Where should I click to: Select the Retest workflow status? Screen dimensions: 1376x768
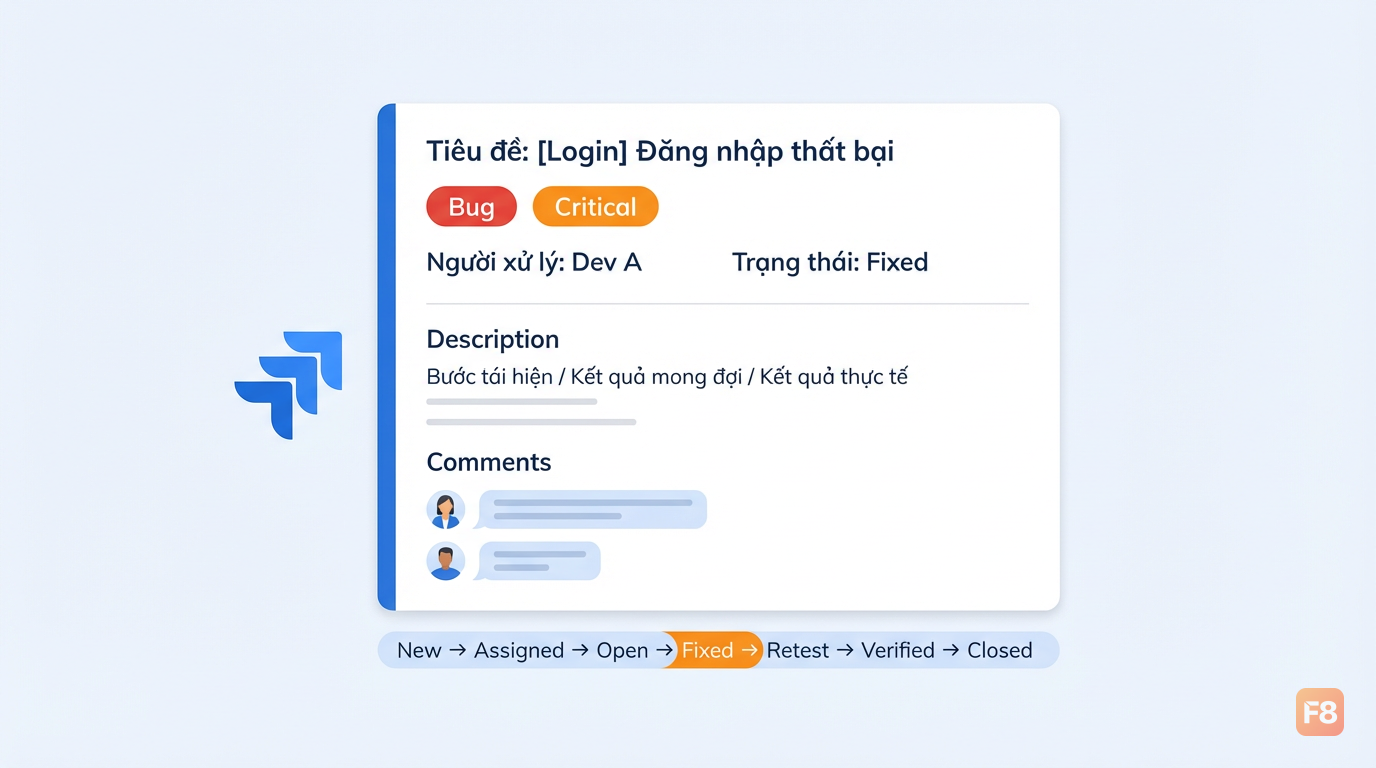798,650
